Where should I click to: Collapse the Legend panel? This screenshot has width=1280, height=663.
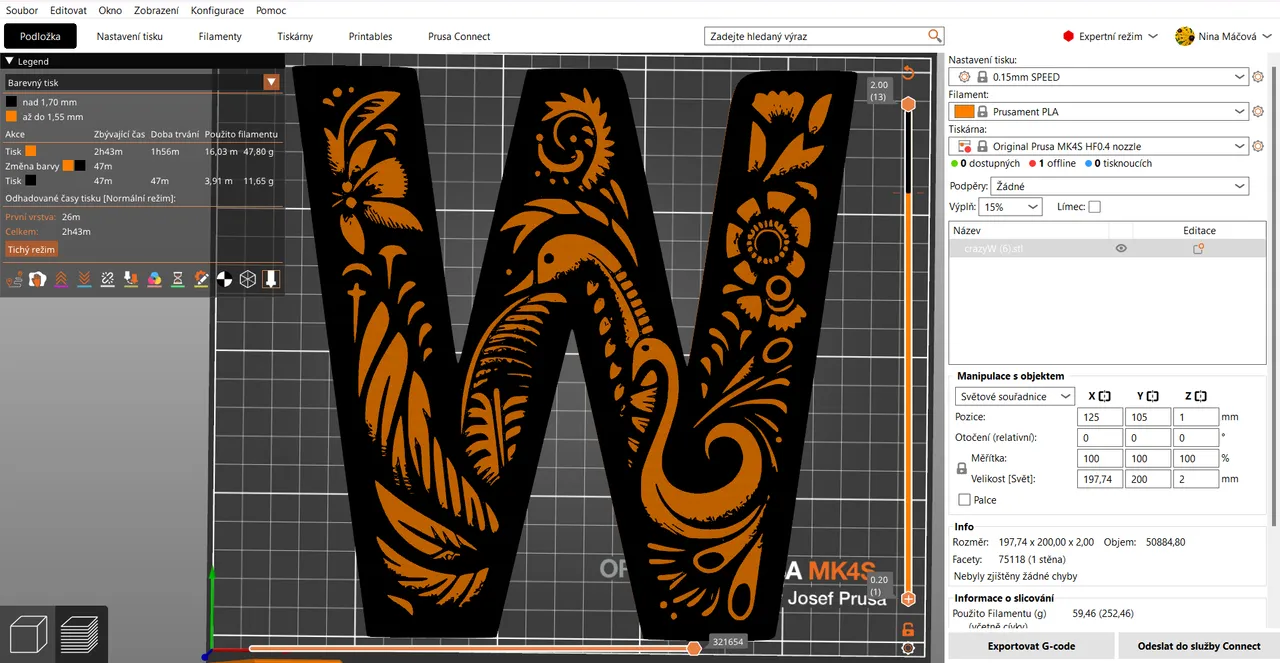10,62
